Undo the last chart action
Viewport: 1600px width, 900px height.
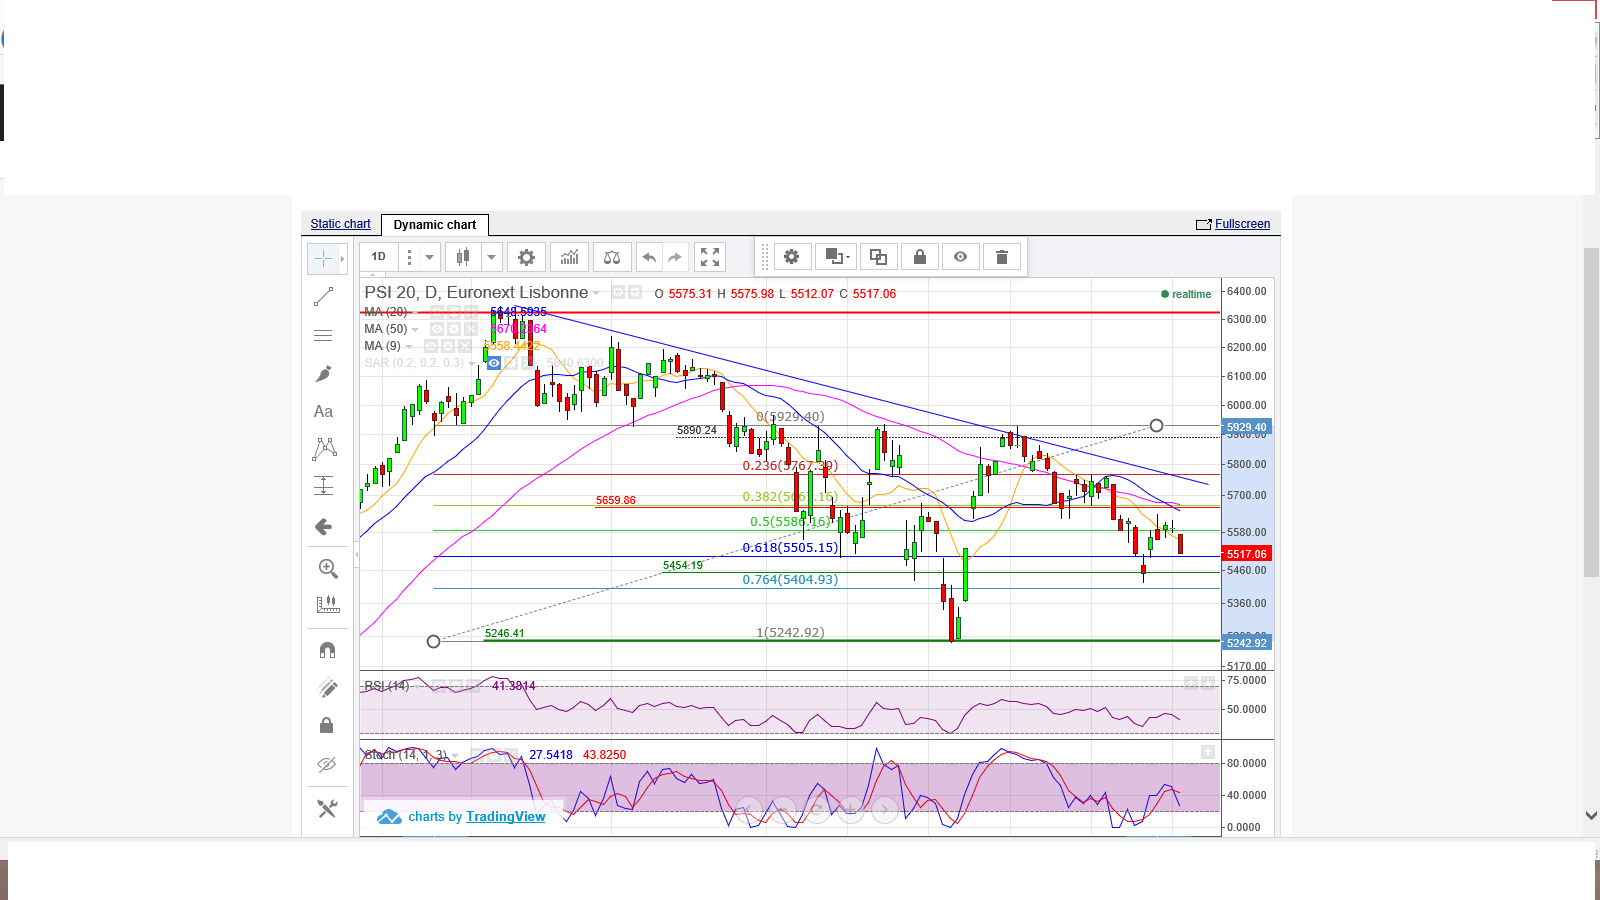(649, 257)
